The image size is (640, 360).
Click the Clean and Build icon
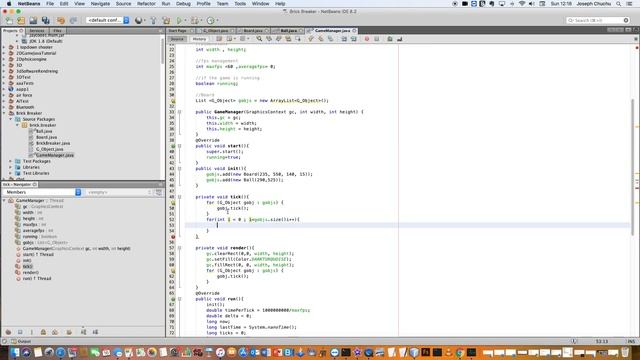pyautogui.click(x=166, y=20)
